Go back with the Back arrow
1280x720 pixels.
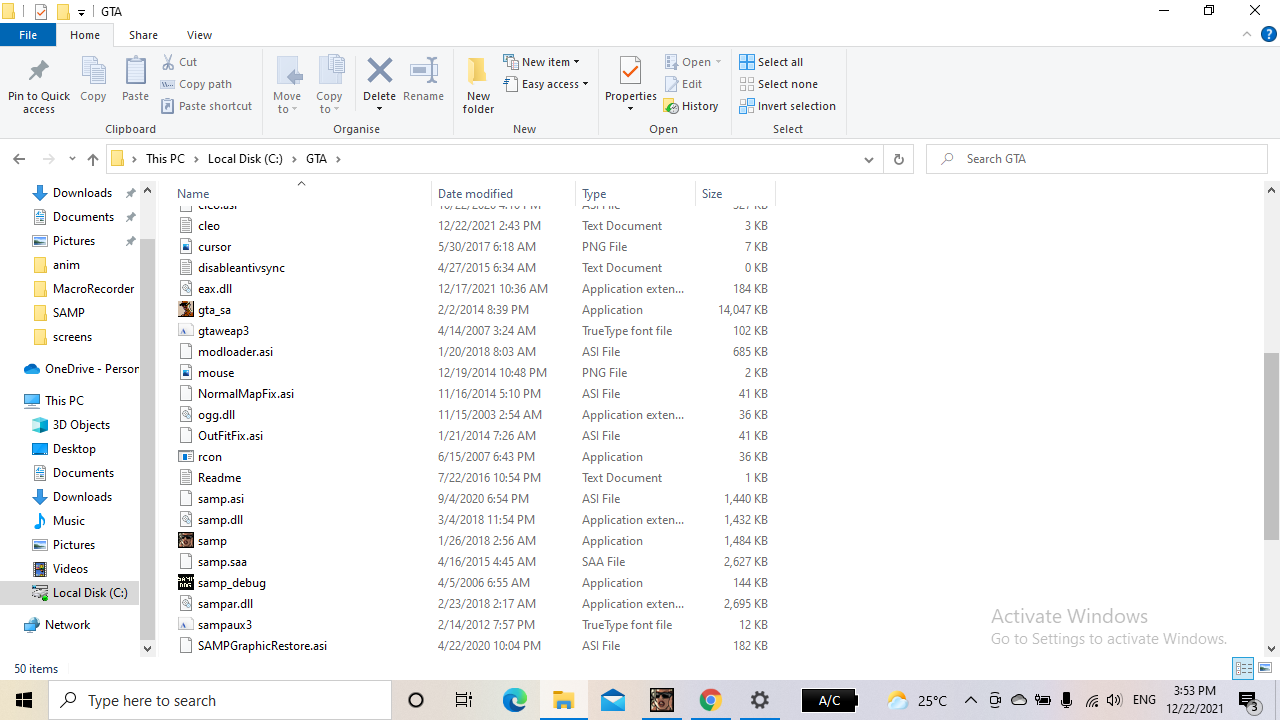[19, 159]
